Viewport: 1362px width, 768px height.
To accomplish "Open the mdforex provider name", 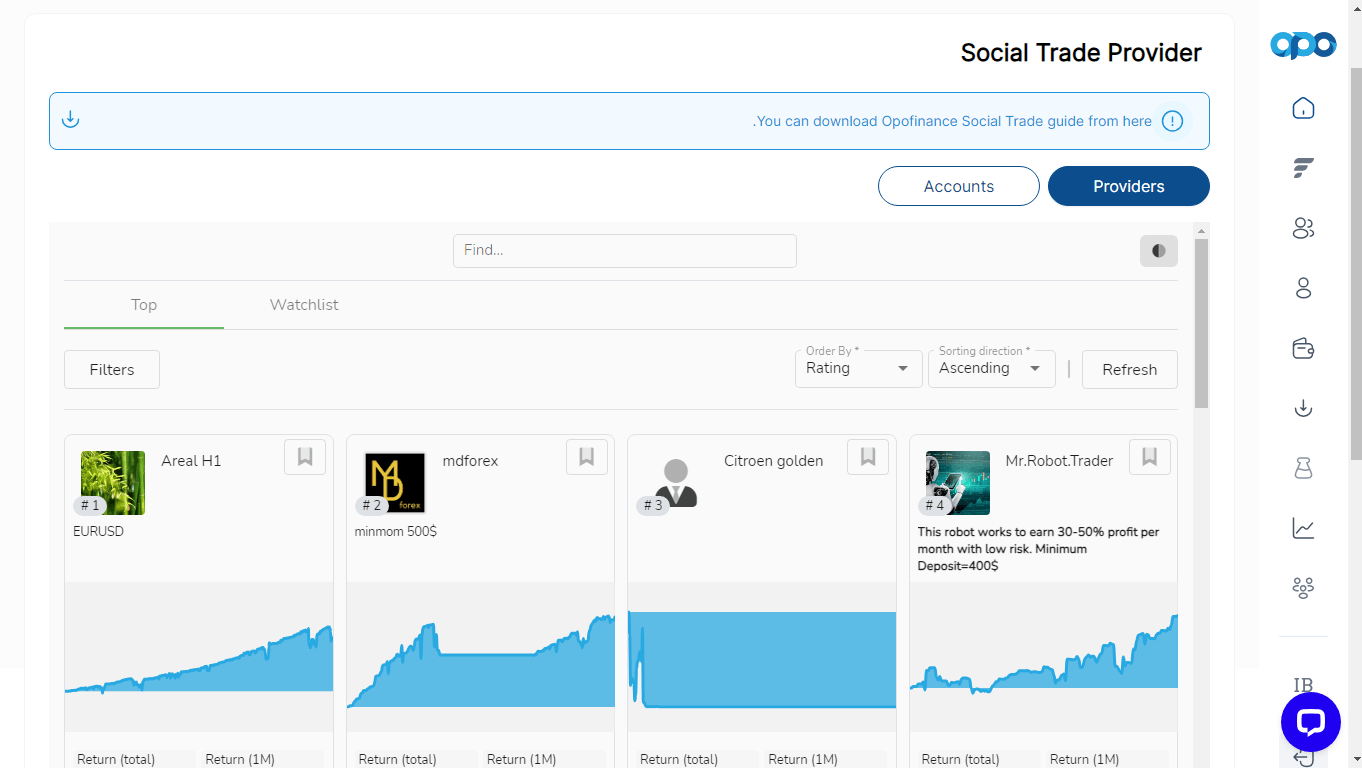I will click(470, 461).
